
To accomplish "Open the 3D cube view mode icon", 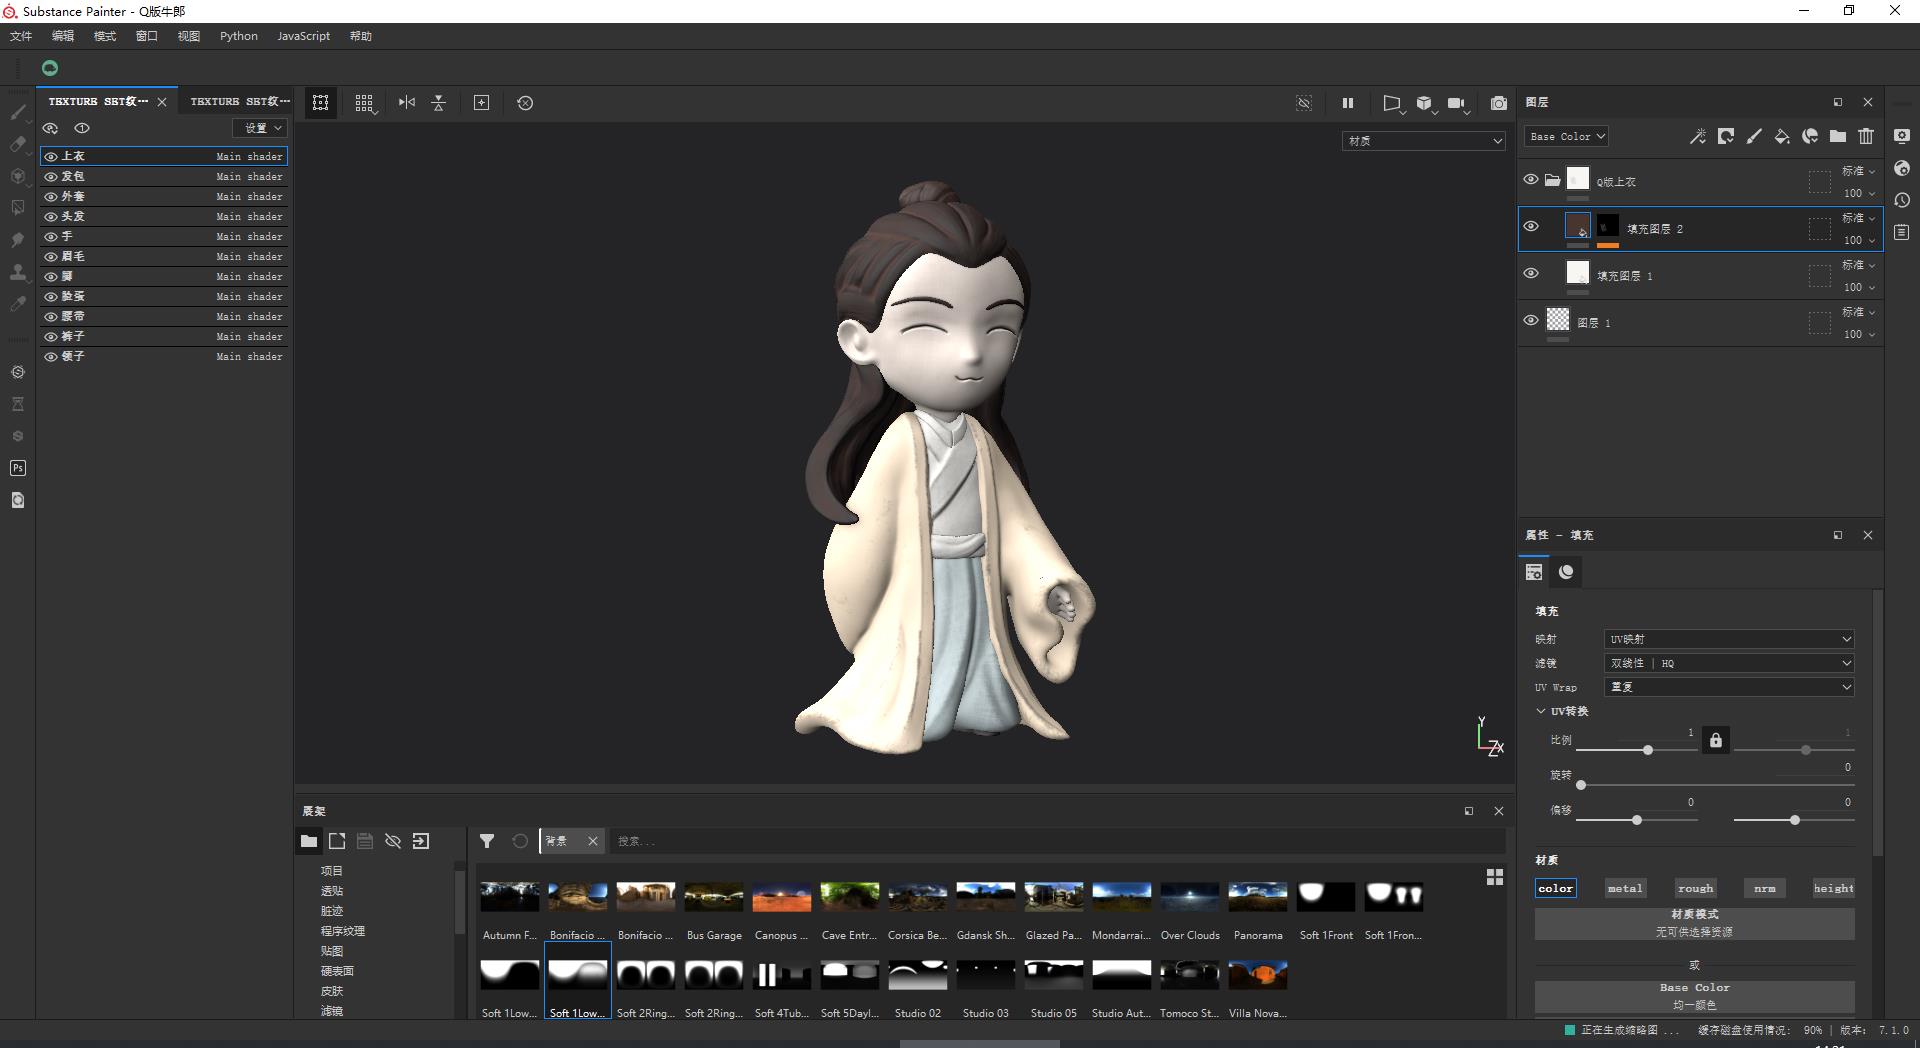I will tap(1424, 103).
